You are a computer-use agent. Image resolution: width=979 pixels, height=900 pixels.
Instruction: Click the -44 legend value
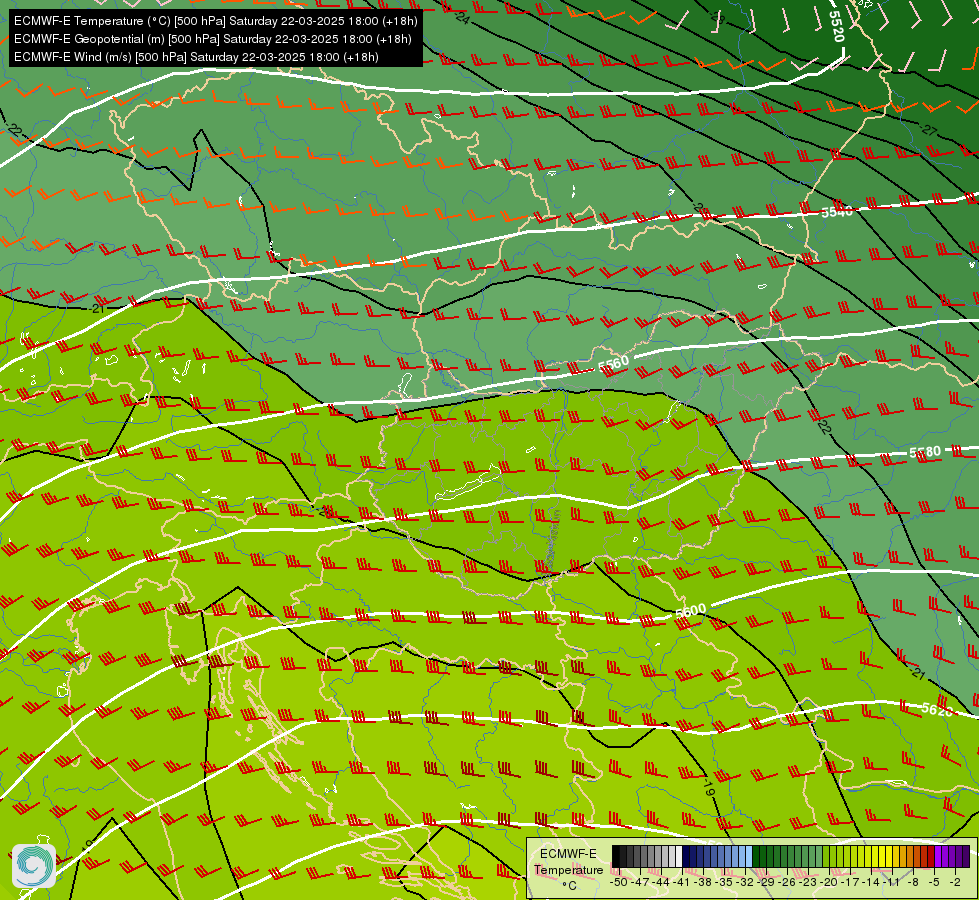(x=661, y=882)
